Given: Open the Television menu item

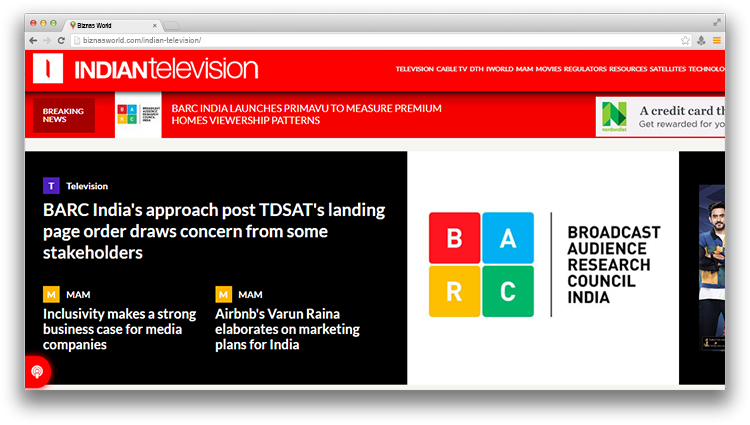Looking at the screenshot, I should (x=414, y=69).
